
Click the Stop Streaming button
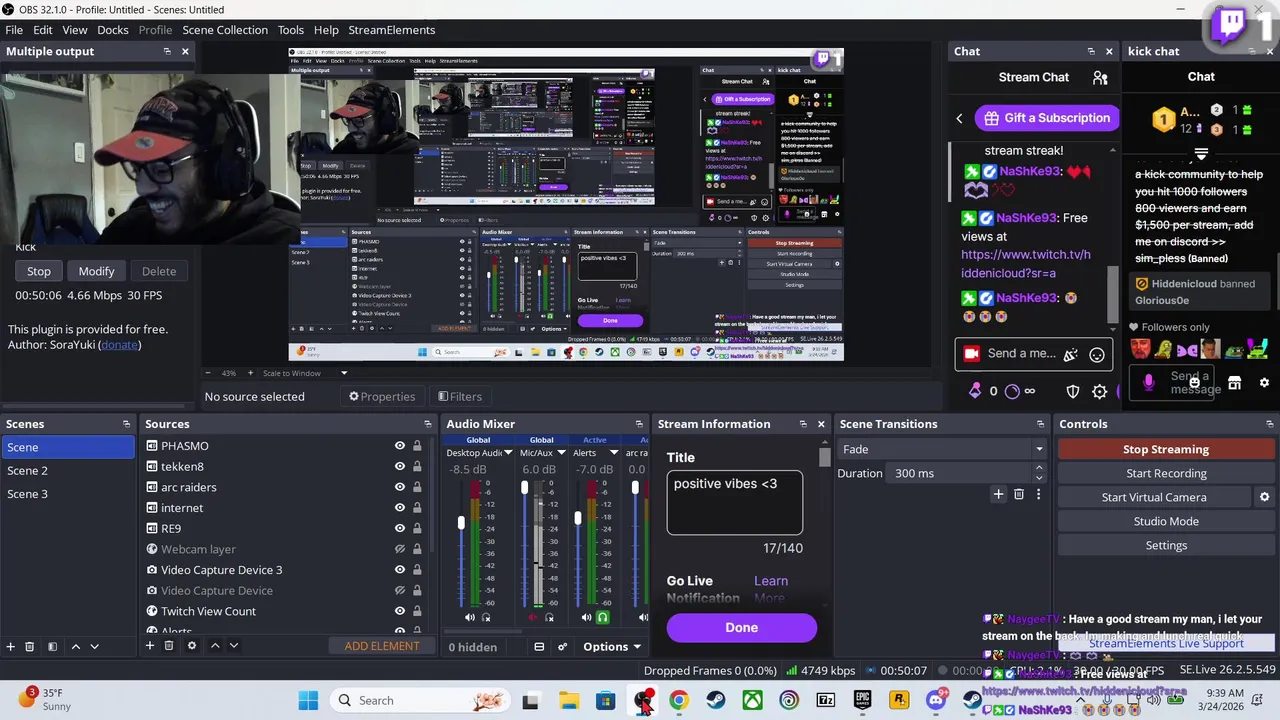pos(1166,450)
